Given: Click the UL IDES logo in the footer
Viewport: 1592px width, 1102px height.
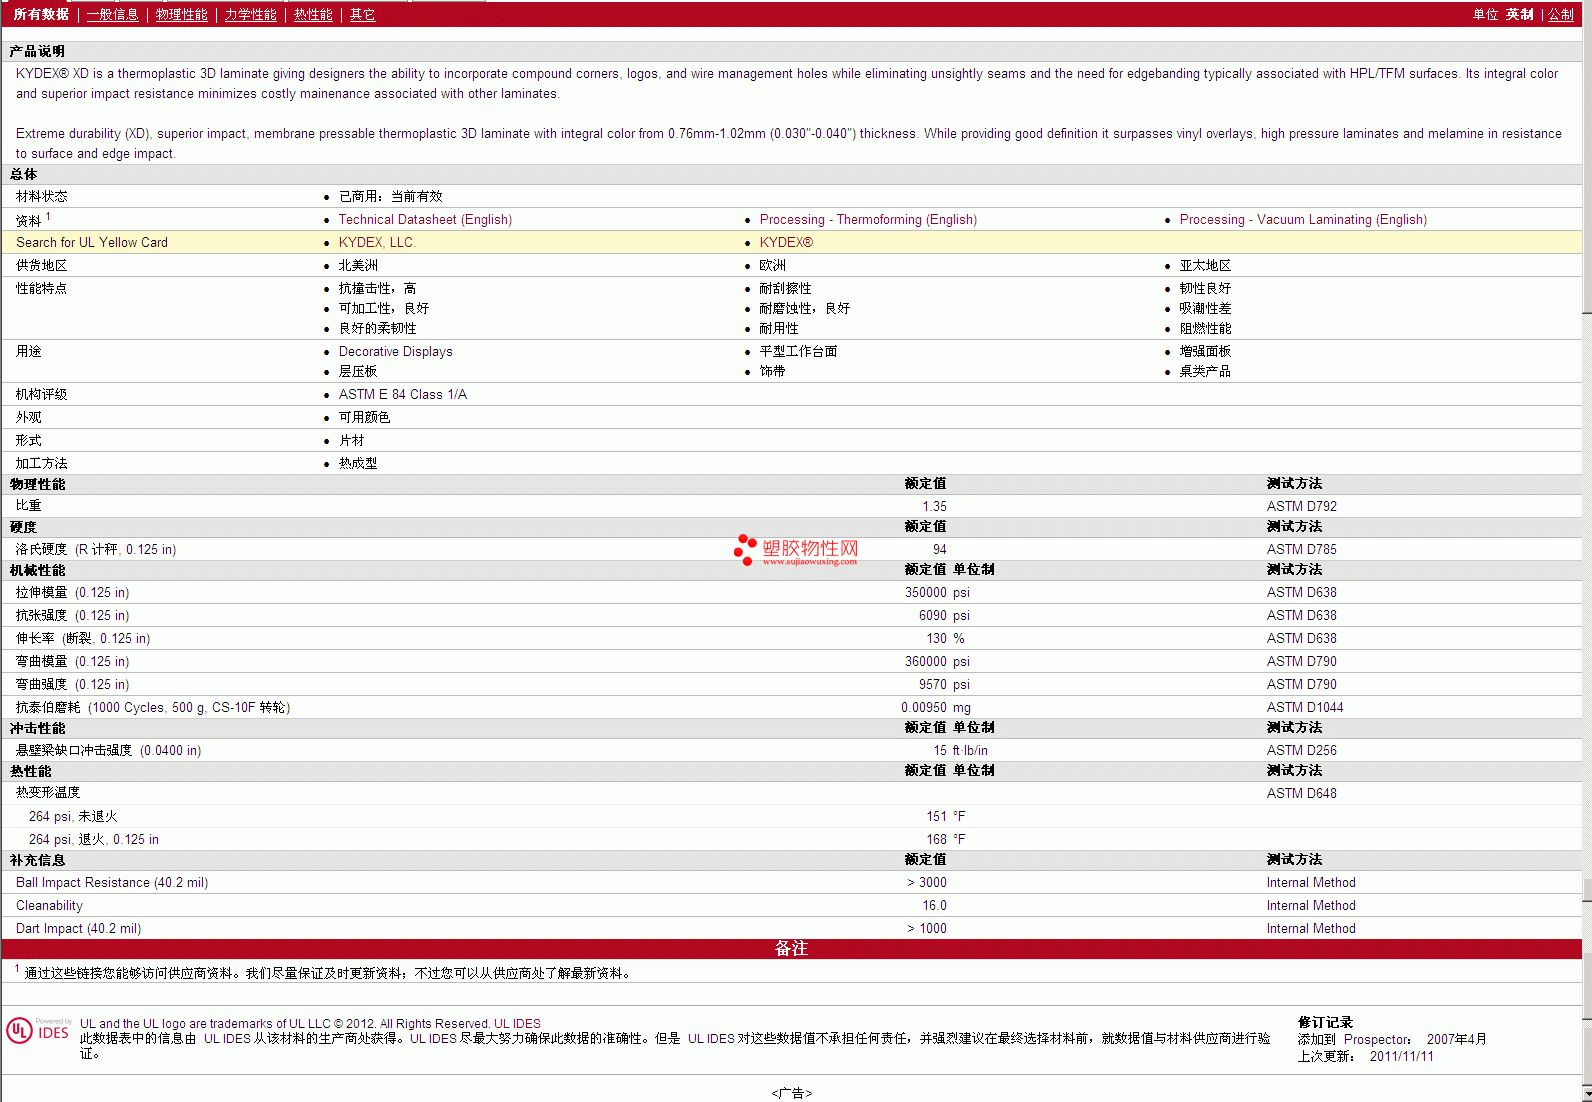Looking at the screenshot, I should [38, 1031].
